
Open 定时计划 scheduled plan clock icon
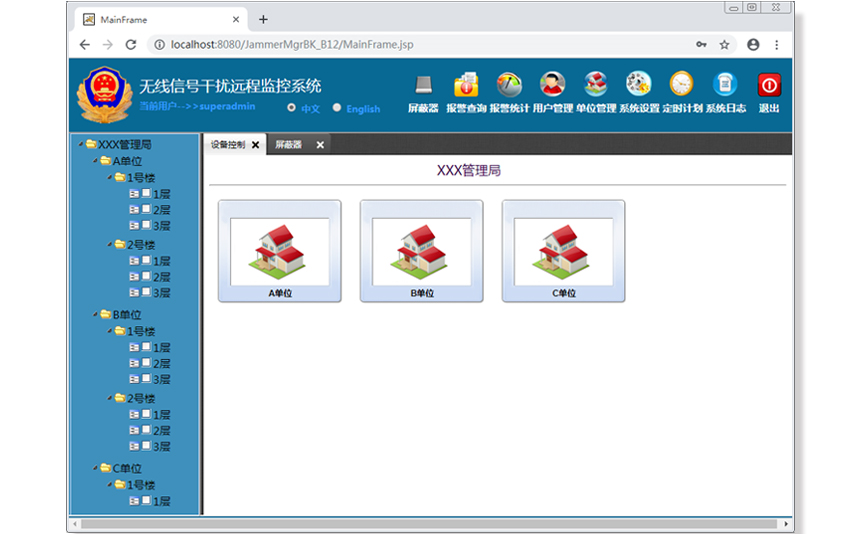point(682,84)
